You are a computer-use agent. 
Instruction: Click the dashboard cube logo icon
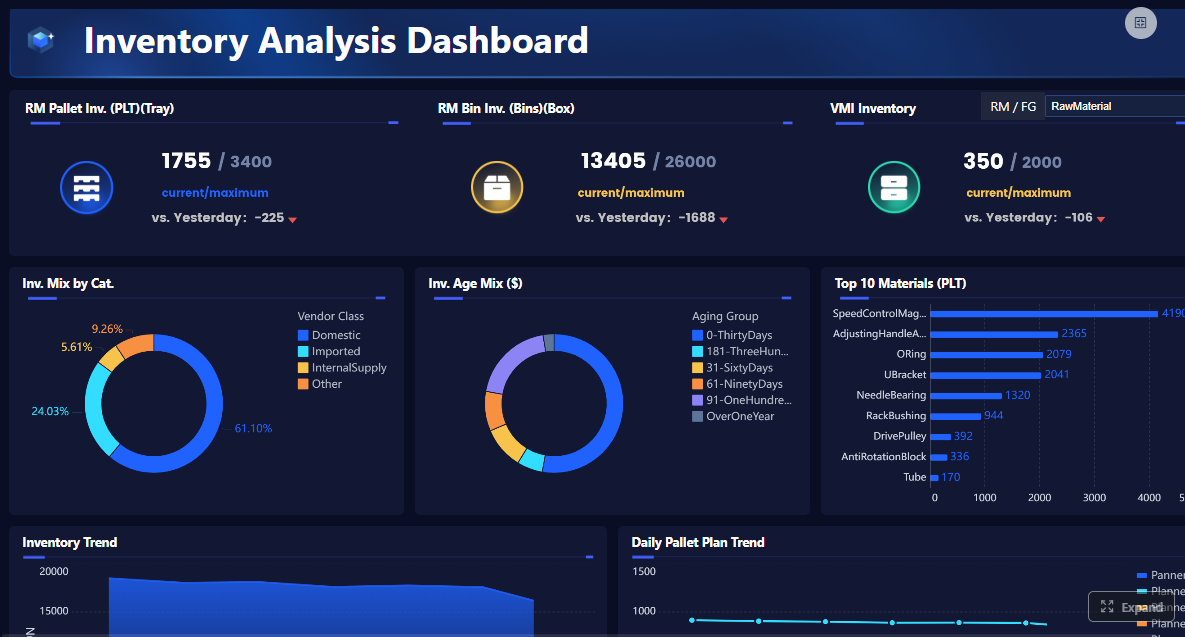pyautogui.click(x=41, y=39)
